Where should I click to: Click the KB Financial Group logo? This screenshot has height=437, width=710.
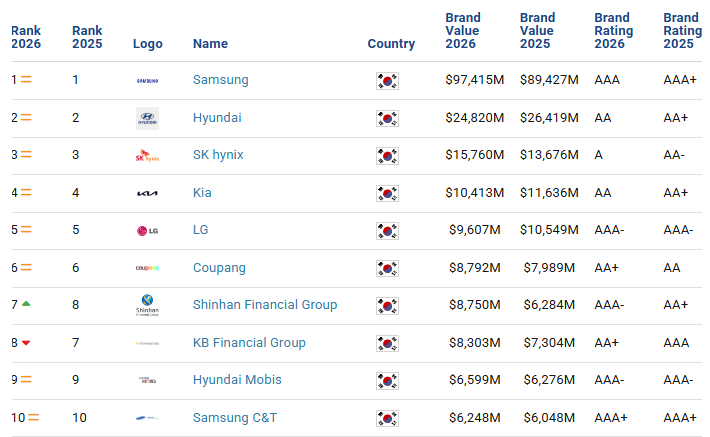click(148, 343)
